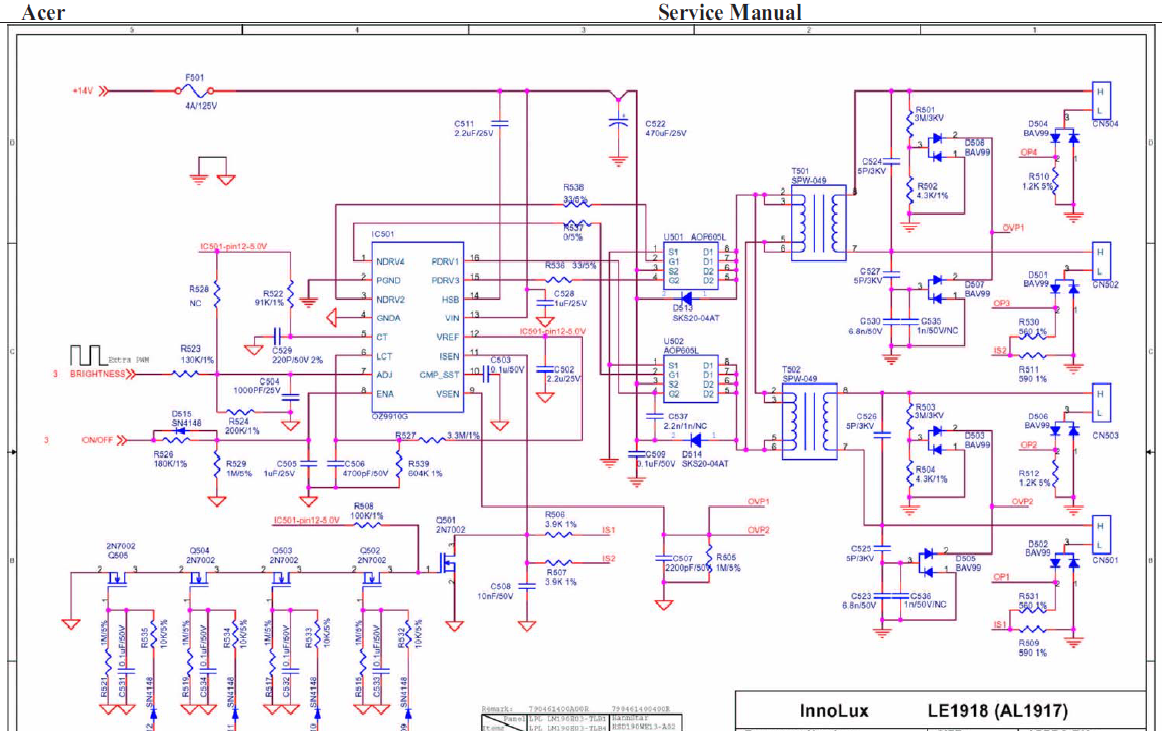Image resolution: width=1162 pixels, height=731 pixels.
Task: Click the CN504 connector label
Action: [x=1105, y=124]
